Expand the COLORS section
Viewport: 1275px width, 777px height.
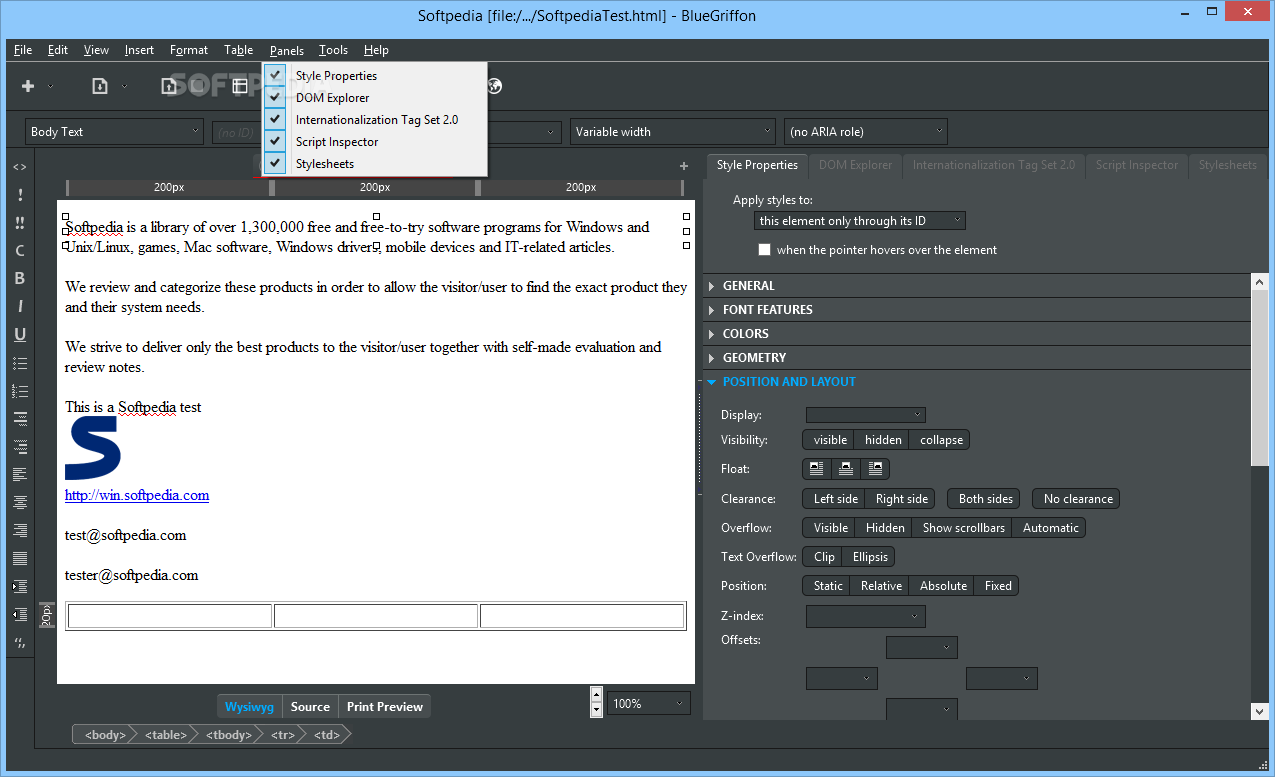click(x=977, y=334)
